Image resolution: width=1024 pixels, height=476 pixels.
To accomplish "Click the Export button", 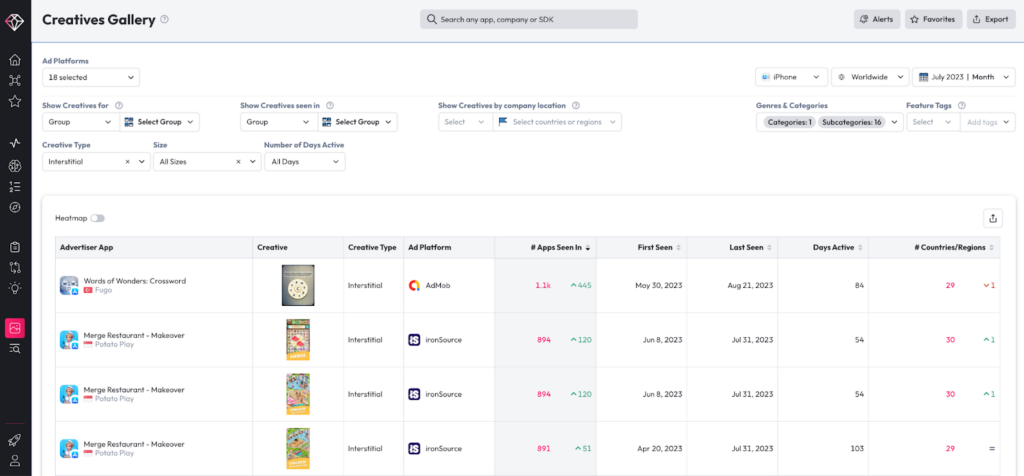I will (x=991, y=20).
